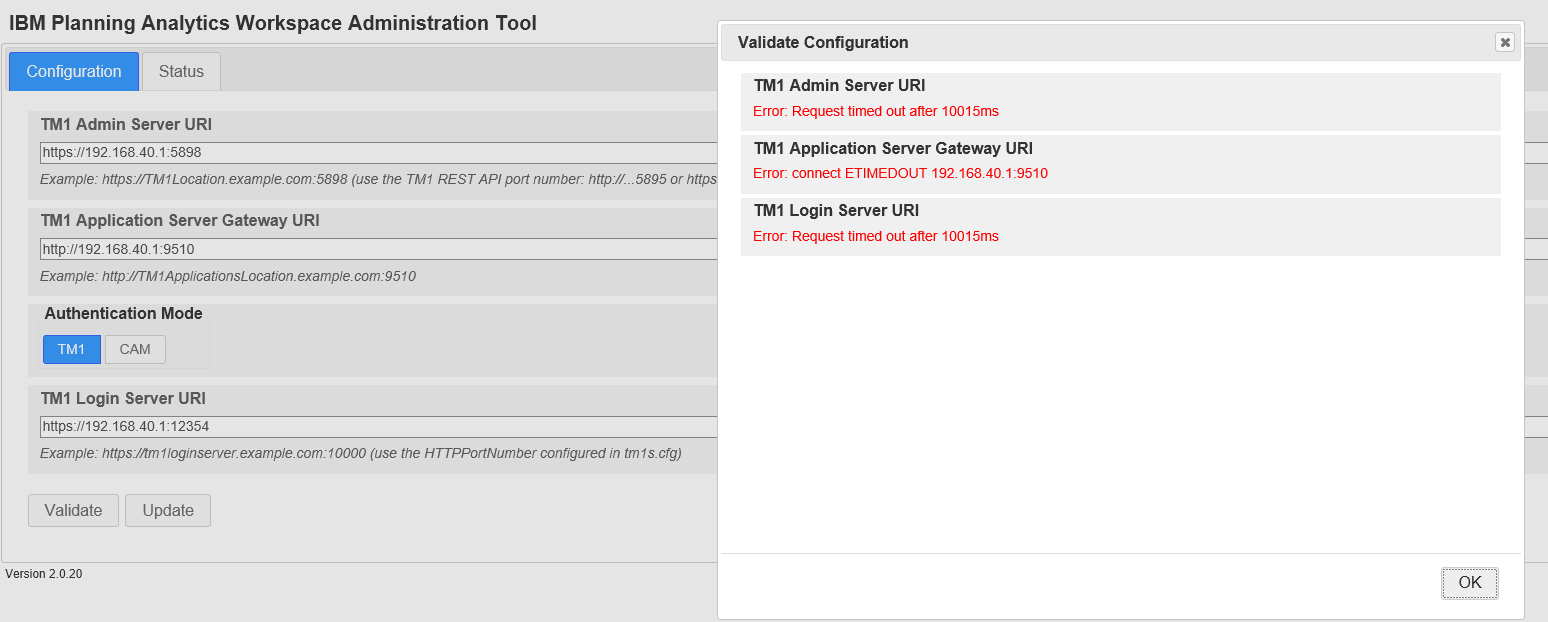Click the Authentication Mode label
The height and width of the screenshot is (622, 1548).
pos(124,313)
